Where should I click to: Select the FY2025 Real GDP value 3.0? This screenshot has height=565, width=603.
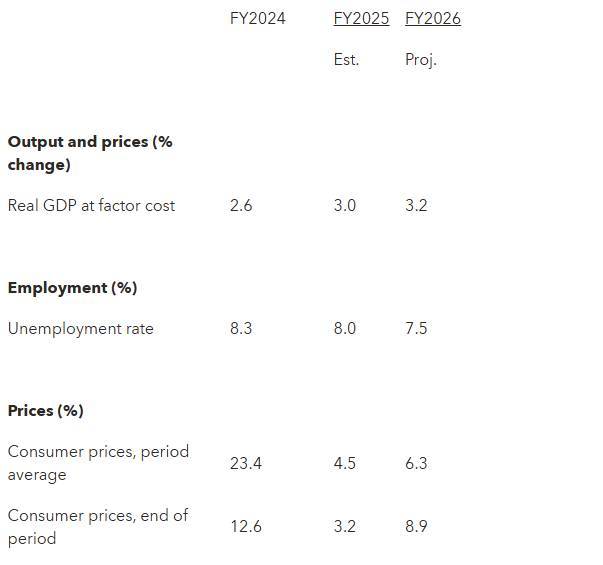click(x=345, y=205)
